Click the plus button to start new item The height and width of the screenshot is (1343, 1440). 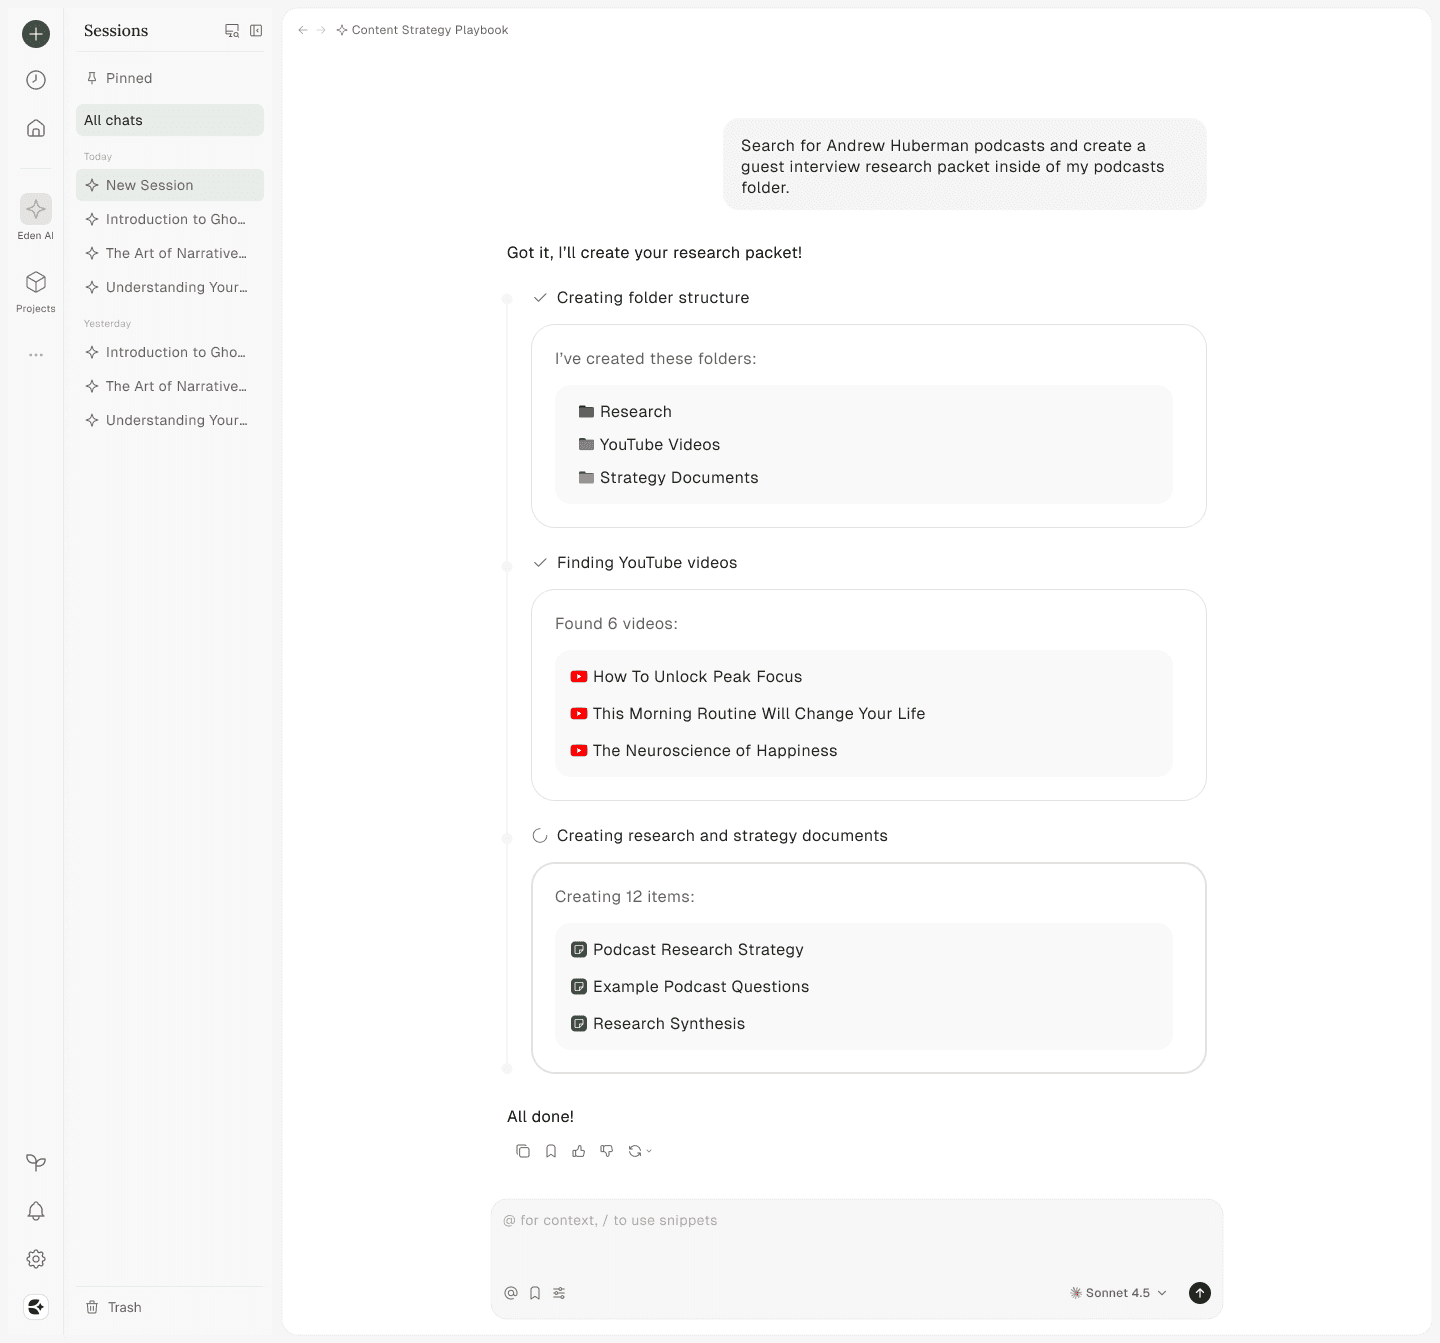36,34
